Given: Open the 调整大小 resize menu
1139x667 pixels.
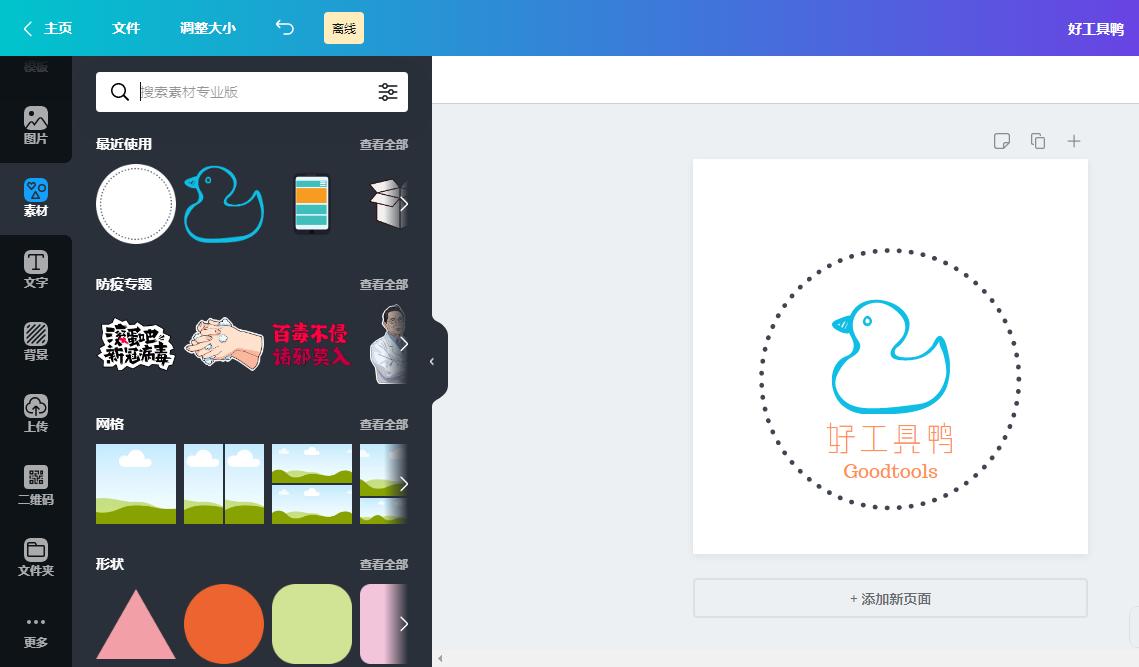Looking at the screenshot, I should [x=208, y=28].
